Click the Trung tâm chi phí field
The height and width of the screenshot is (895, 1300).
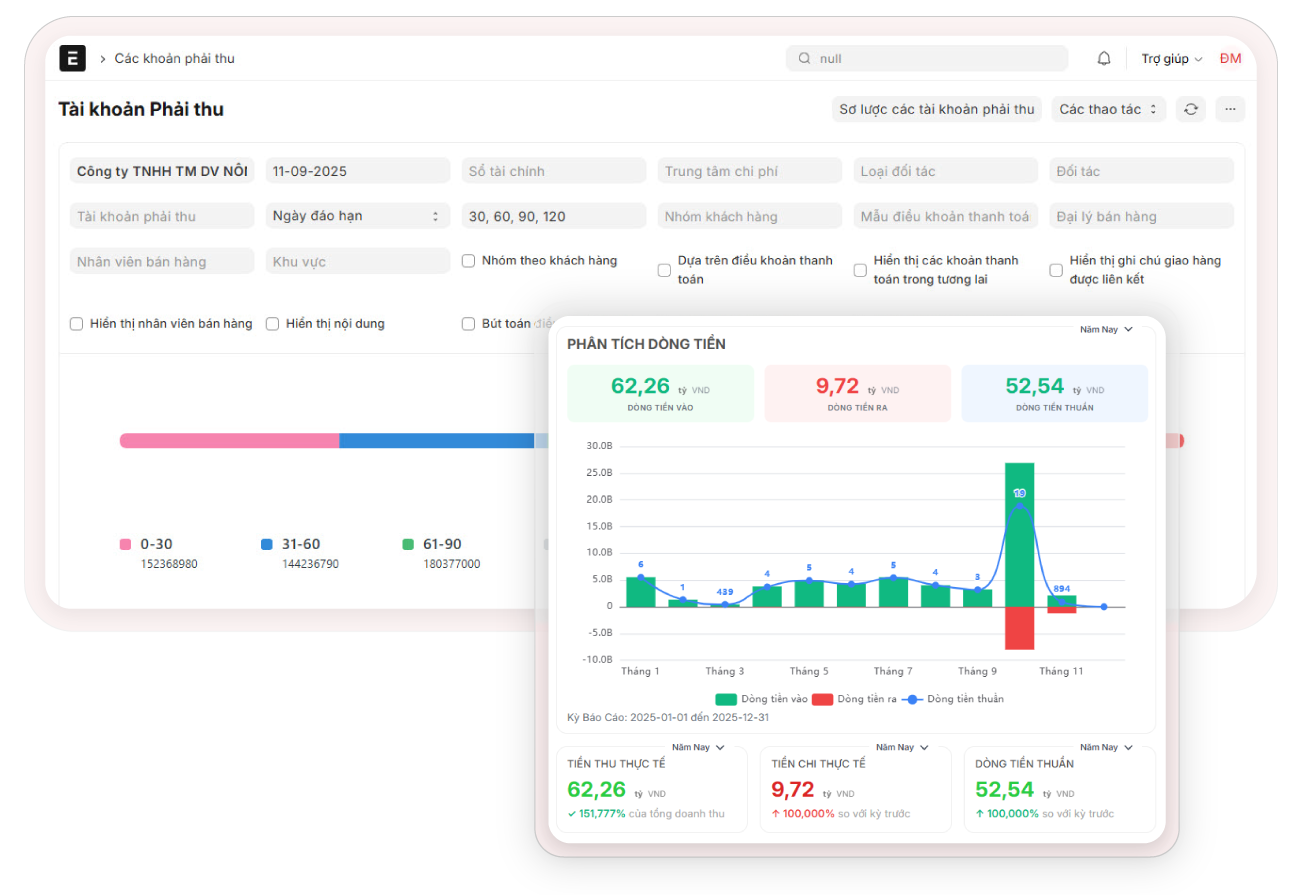tap(749, 171)
